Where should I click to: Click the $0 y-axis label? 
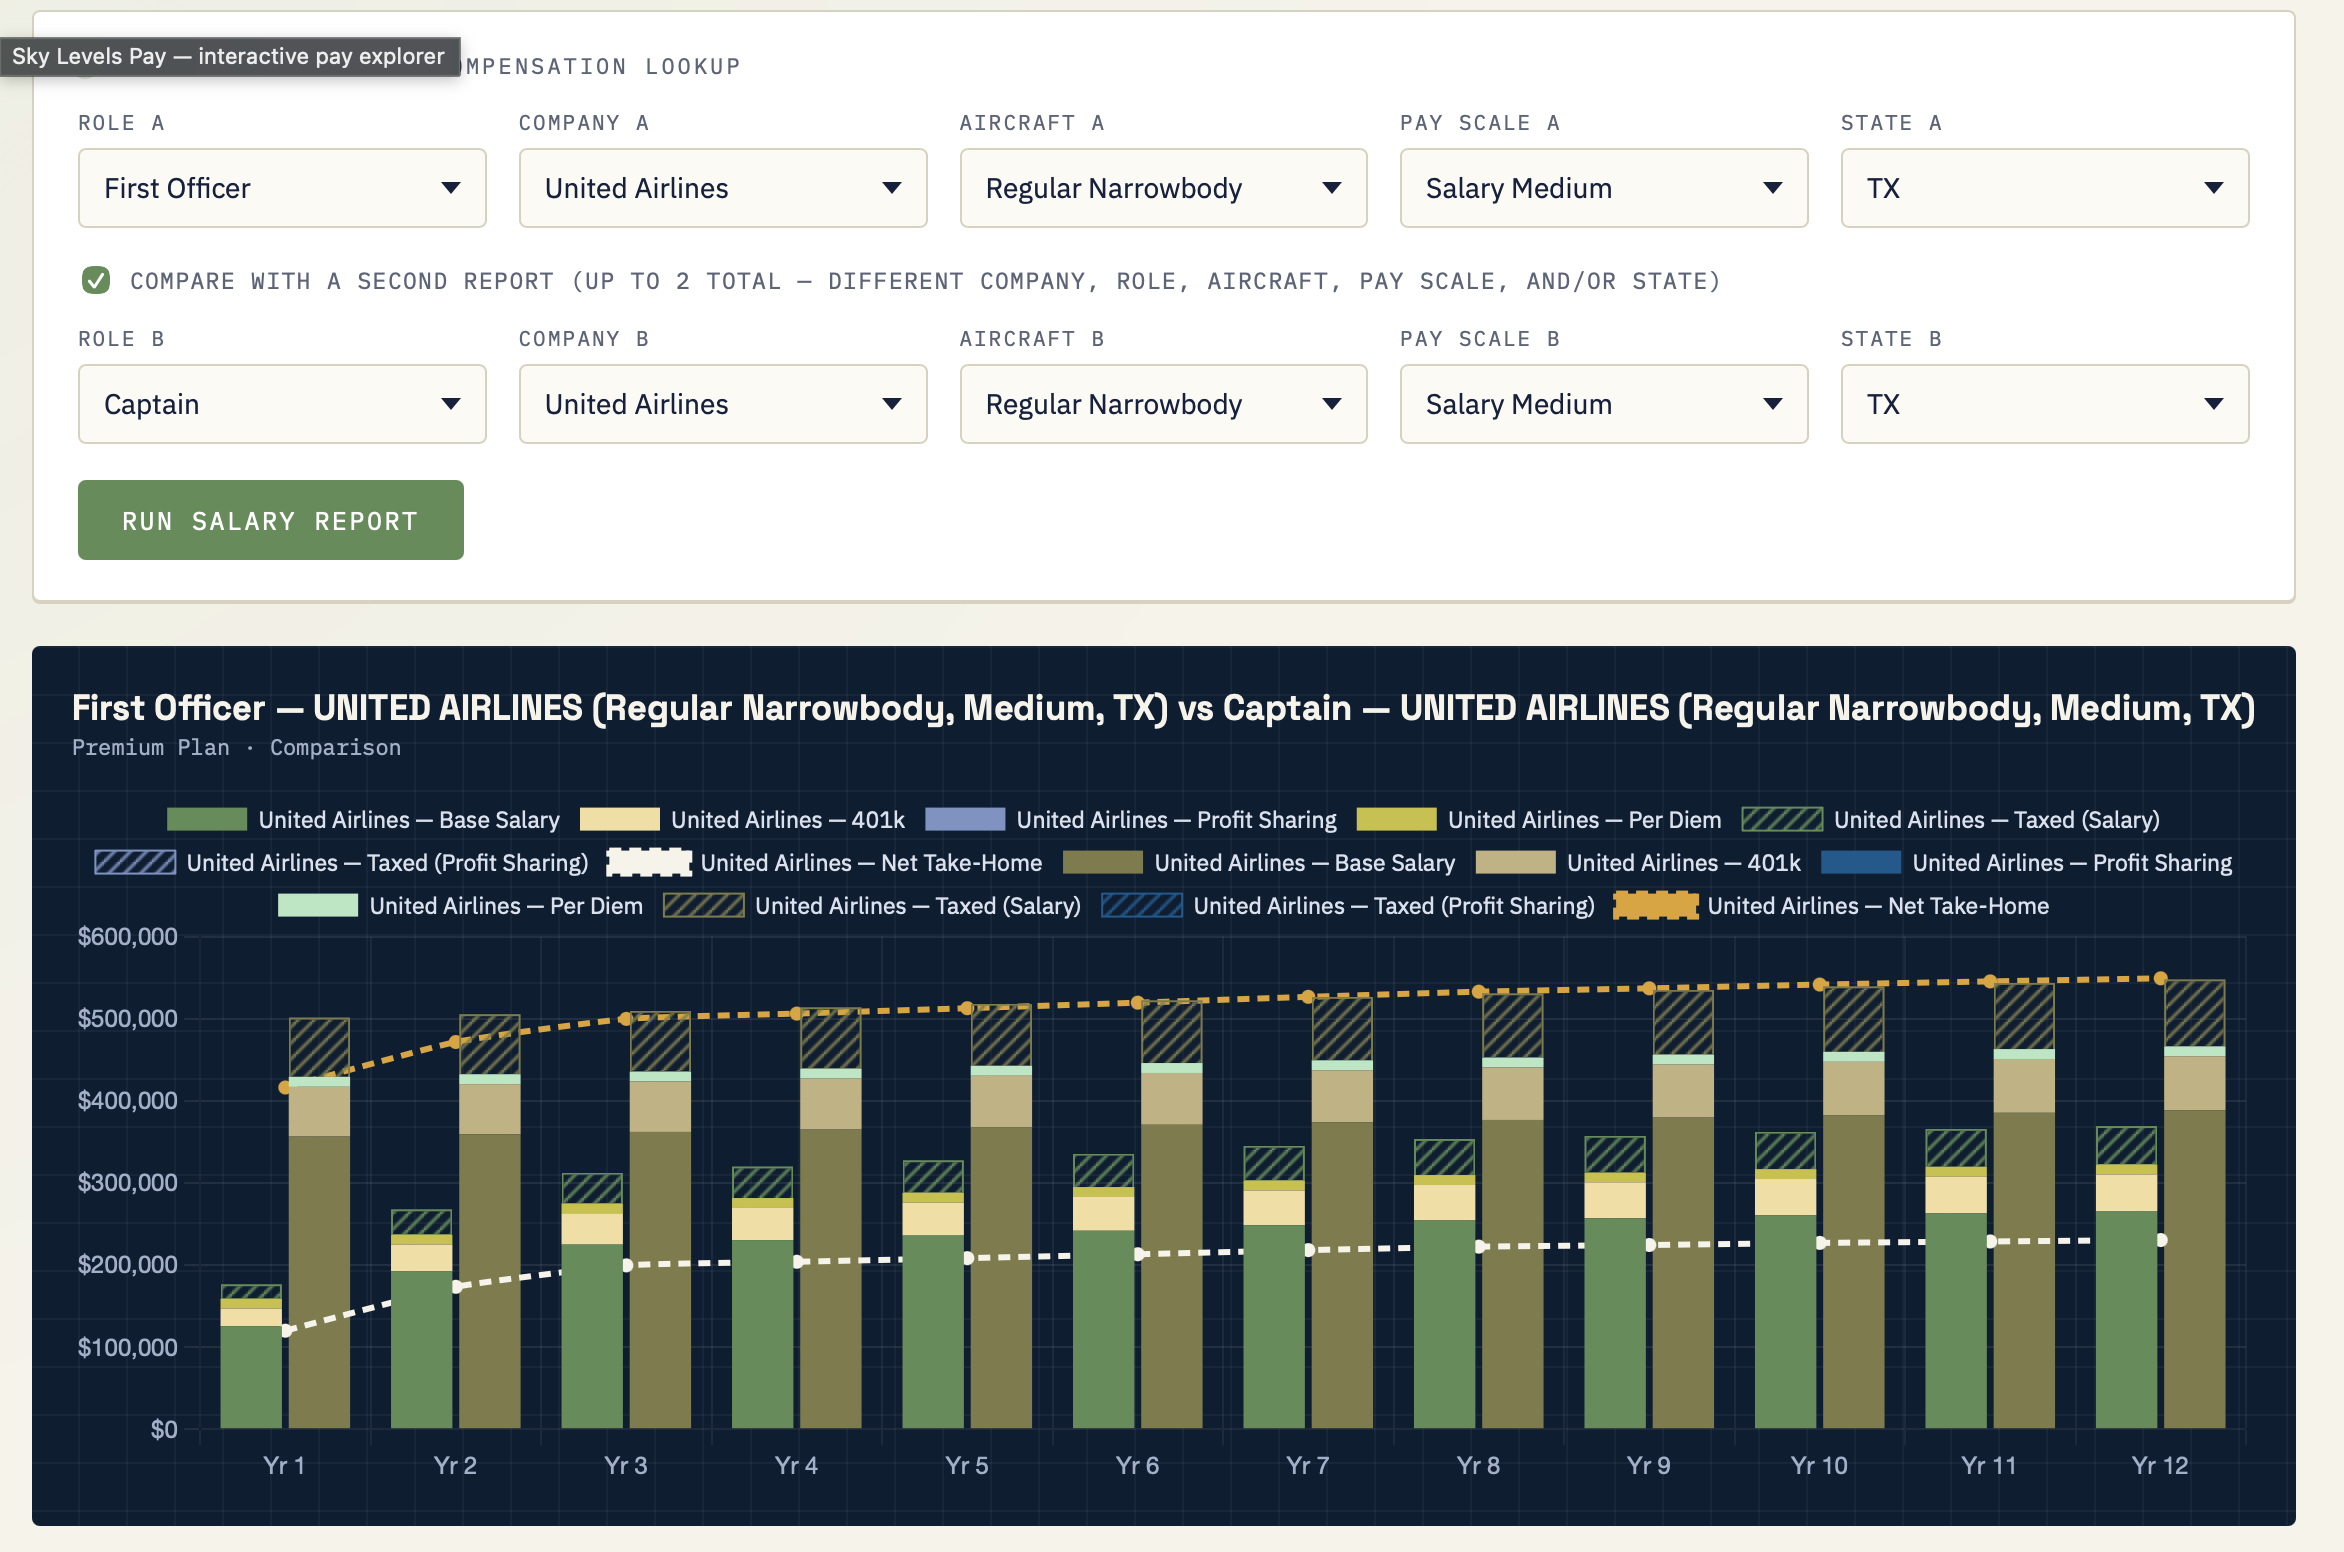click(164, 1430)
